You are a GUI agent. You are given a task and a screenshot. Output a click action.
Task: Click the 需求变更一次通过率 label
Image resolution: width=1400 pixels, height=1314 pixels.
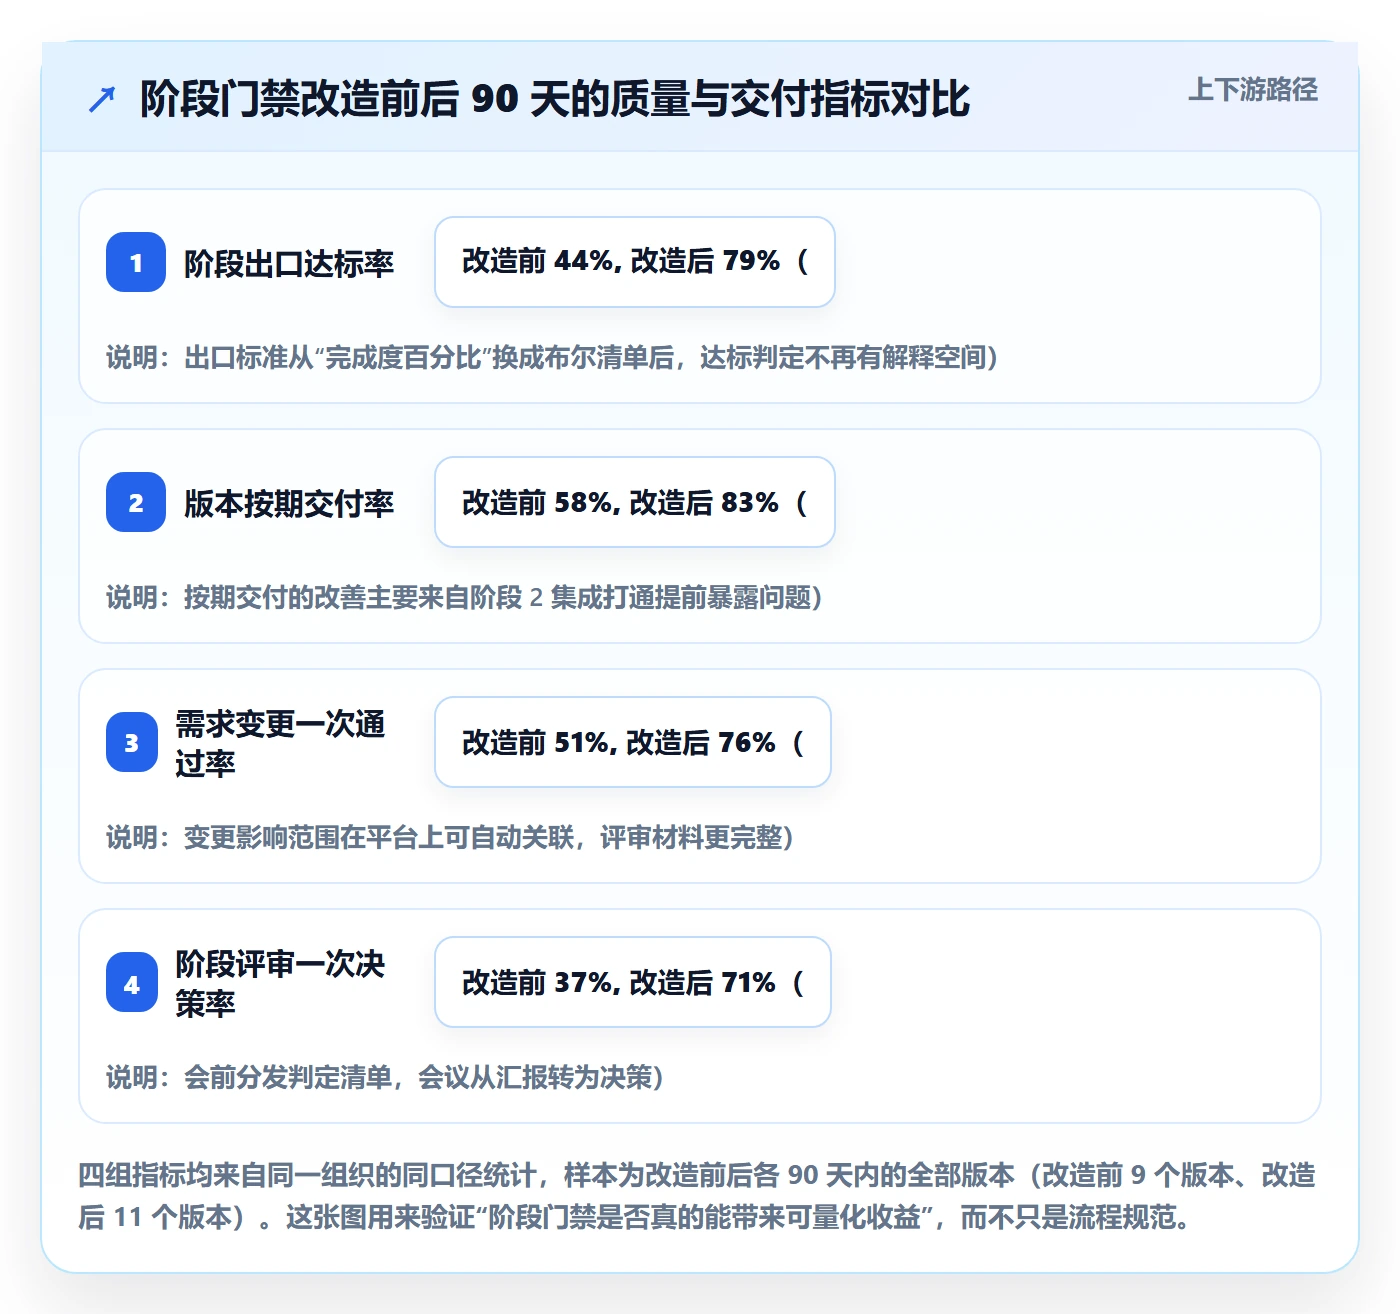280,743
